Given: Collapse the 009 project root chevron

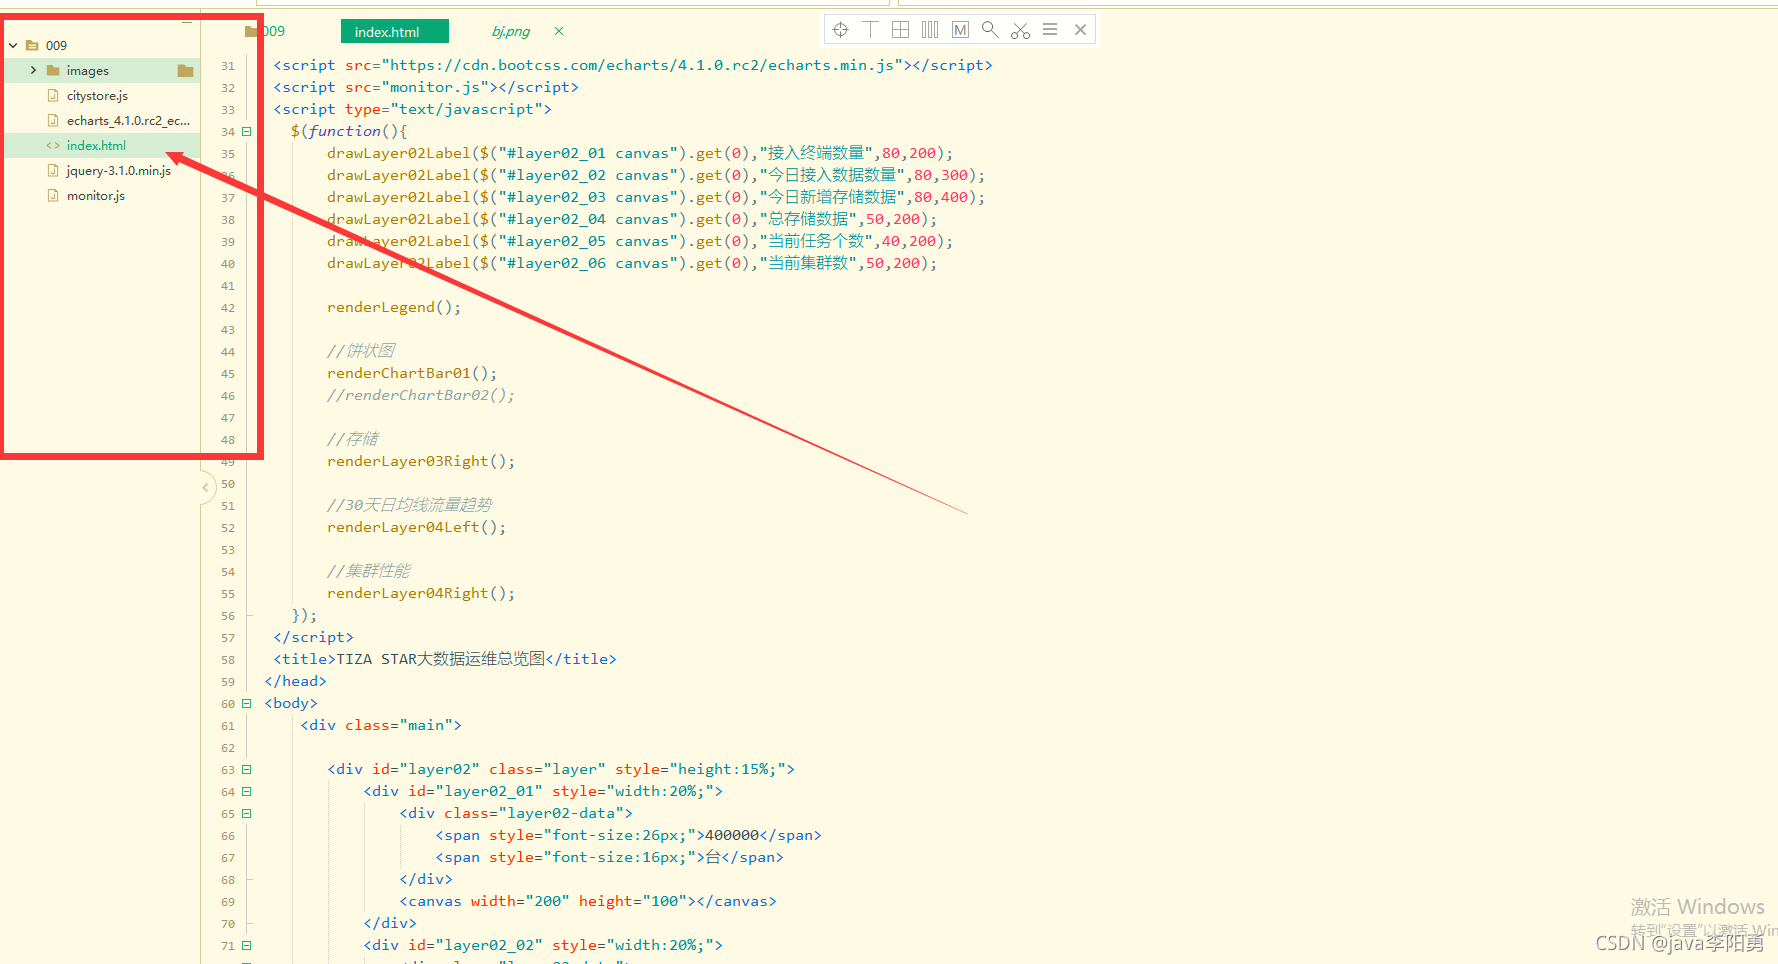Looking at the screenshot, I should (x=13, y=45).
